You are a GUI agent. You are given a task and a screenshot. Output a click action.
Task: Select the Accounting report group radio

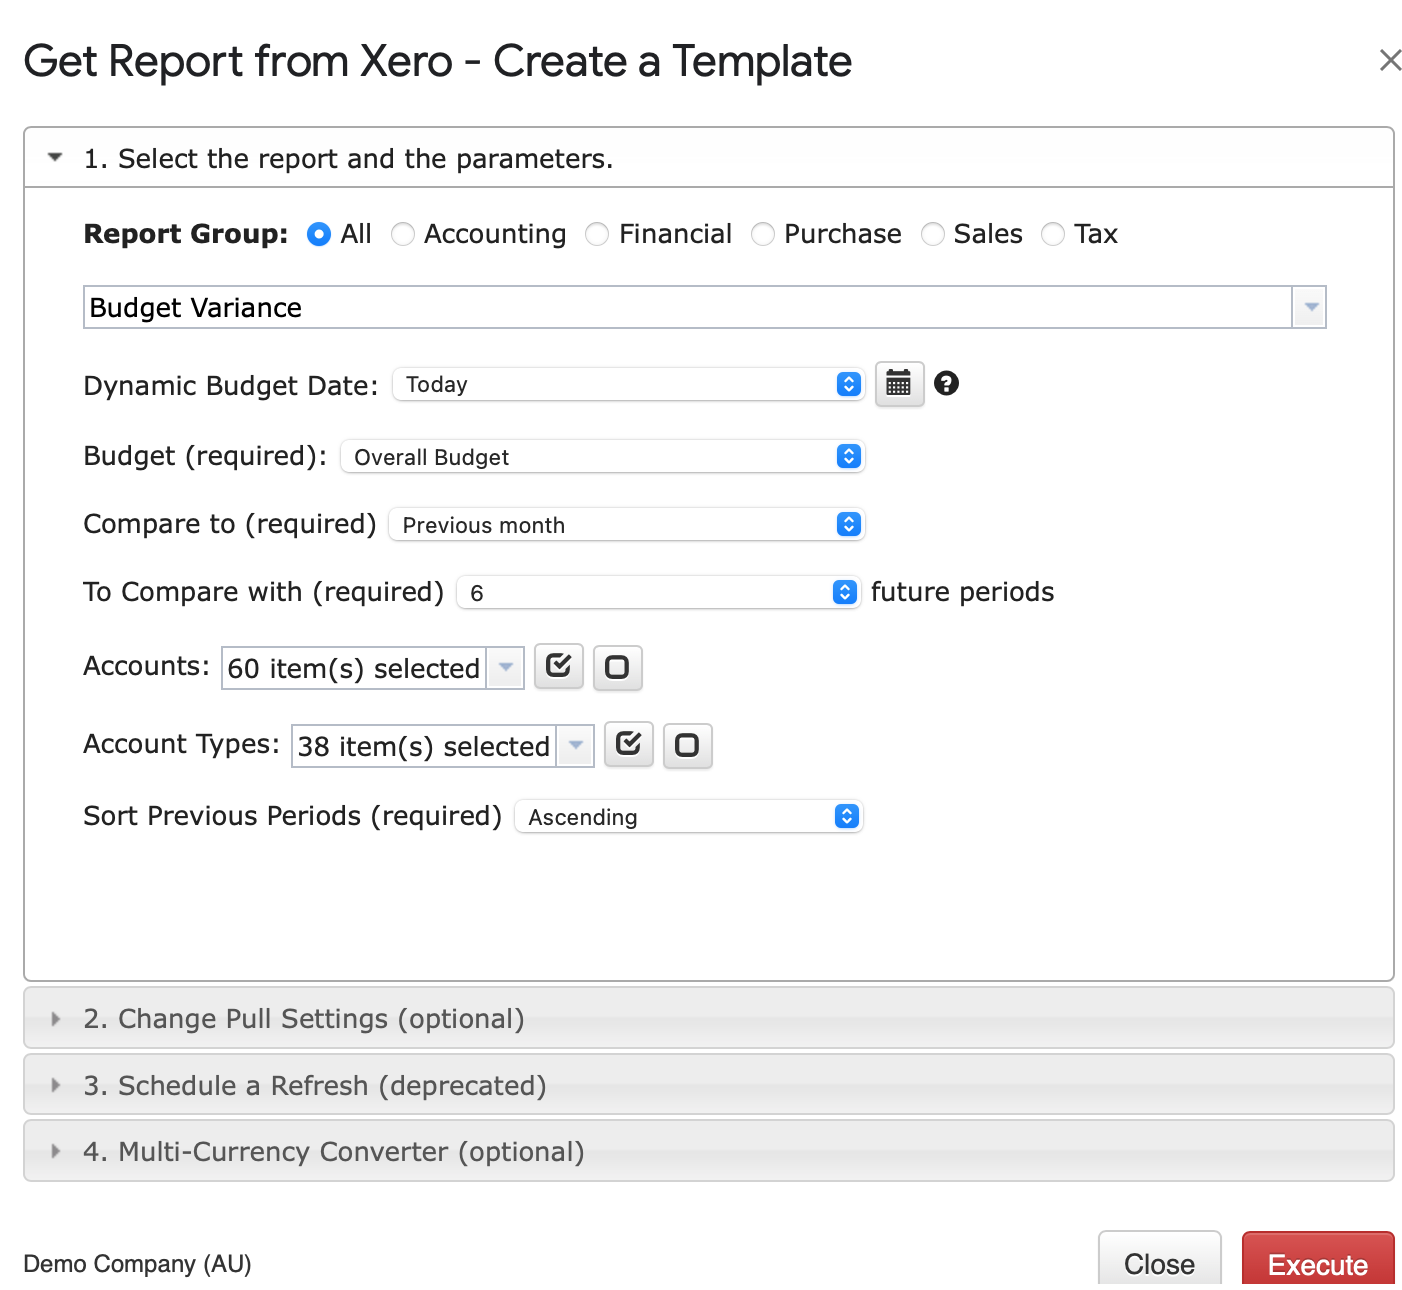click(x=403, y=234)
